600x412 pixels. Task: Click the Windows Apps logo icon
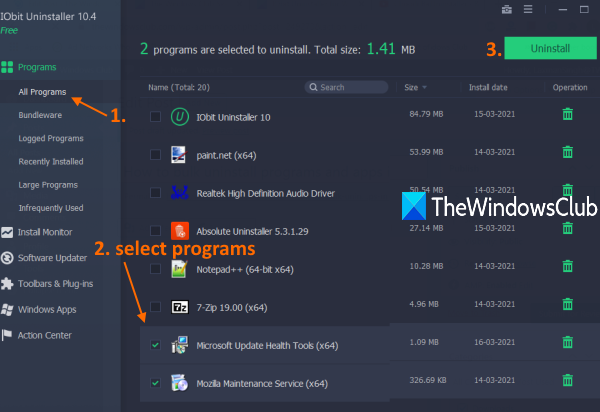(7, 309)
